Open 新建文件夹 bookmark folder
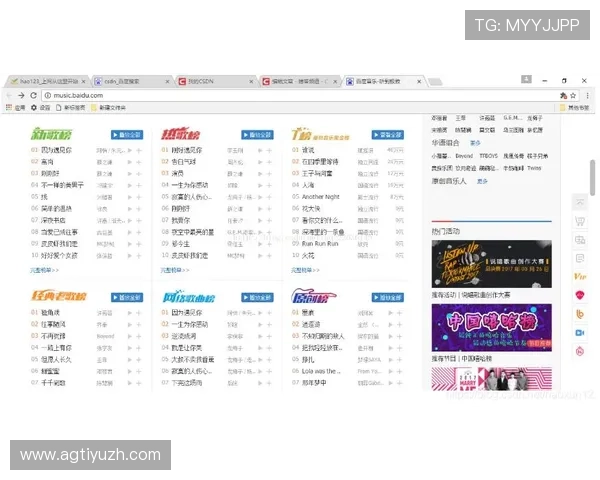600x480 pixels. click(108, 108)
